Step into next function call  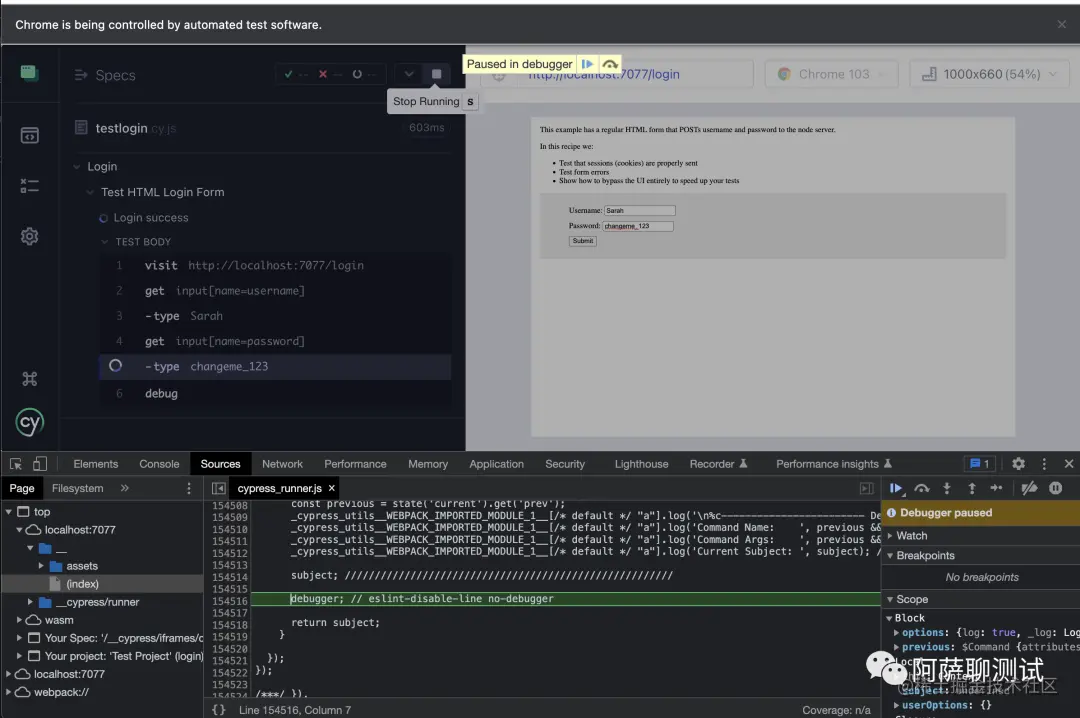pos(947,488)
